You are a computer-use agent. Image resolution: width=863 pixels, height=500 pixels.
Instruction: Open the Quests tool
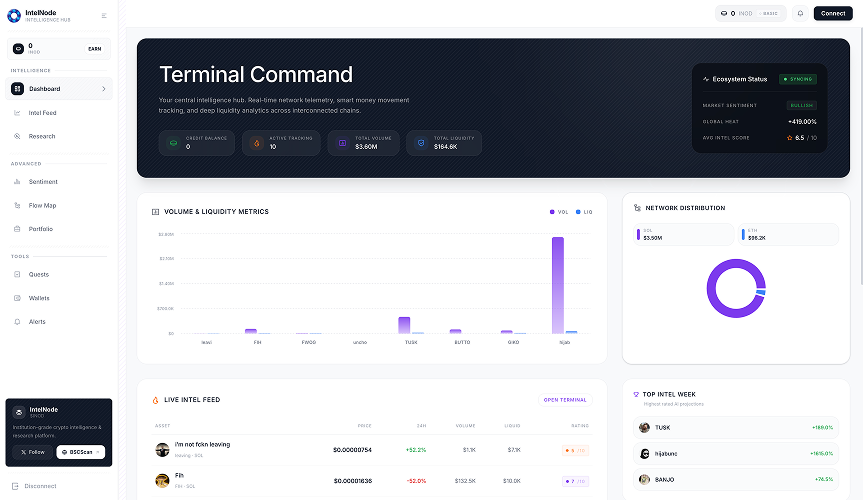[x=38, y=274]
